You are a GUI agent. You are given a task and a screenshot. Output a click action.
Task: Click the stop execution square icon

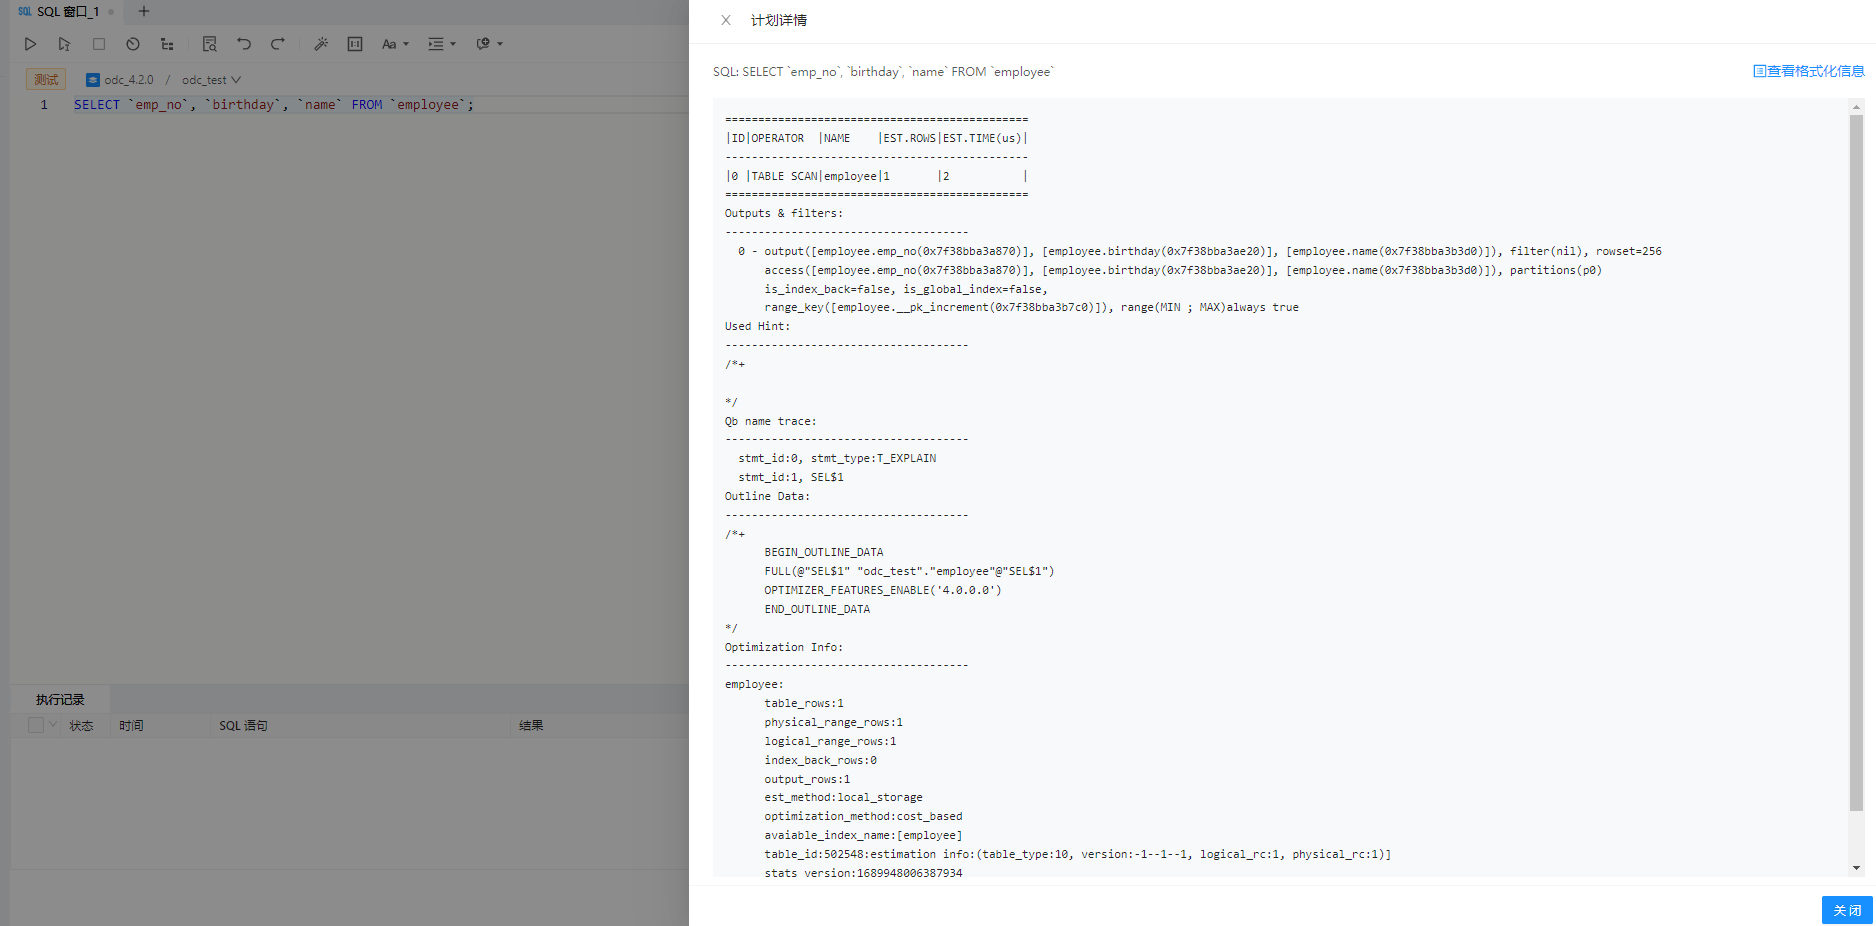pyautogui.click(x=98, y=44)
